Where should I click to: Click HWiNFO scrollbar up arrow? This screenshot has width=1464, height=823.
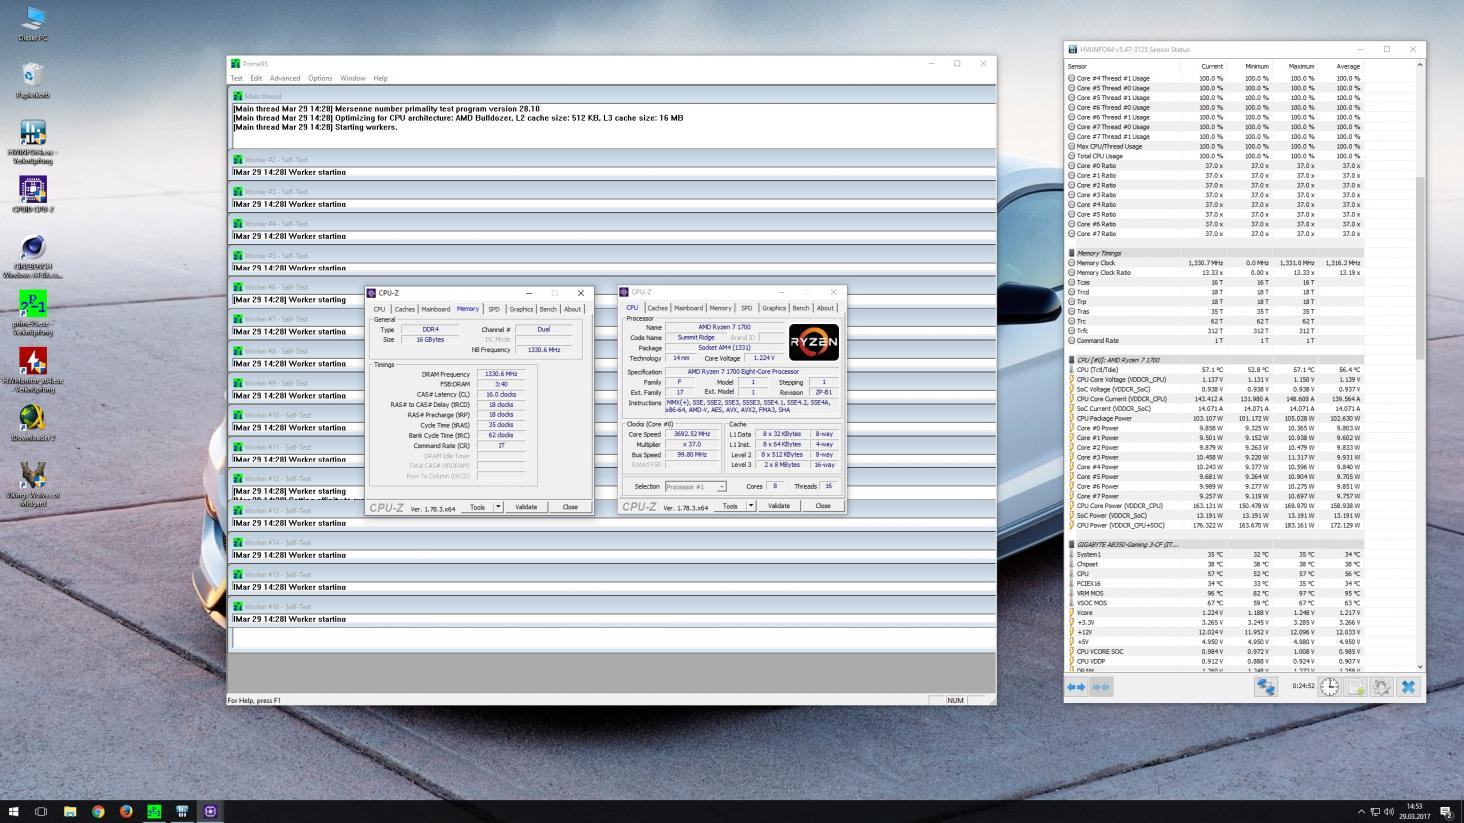coord(1419,65)
